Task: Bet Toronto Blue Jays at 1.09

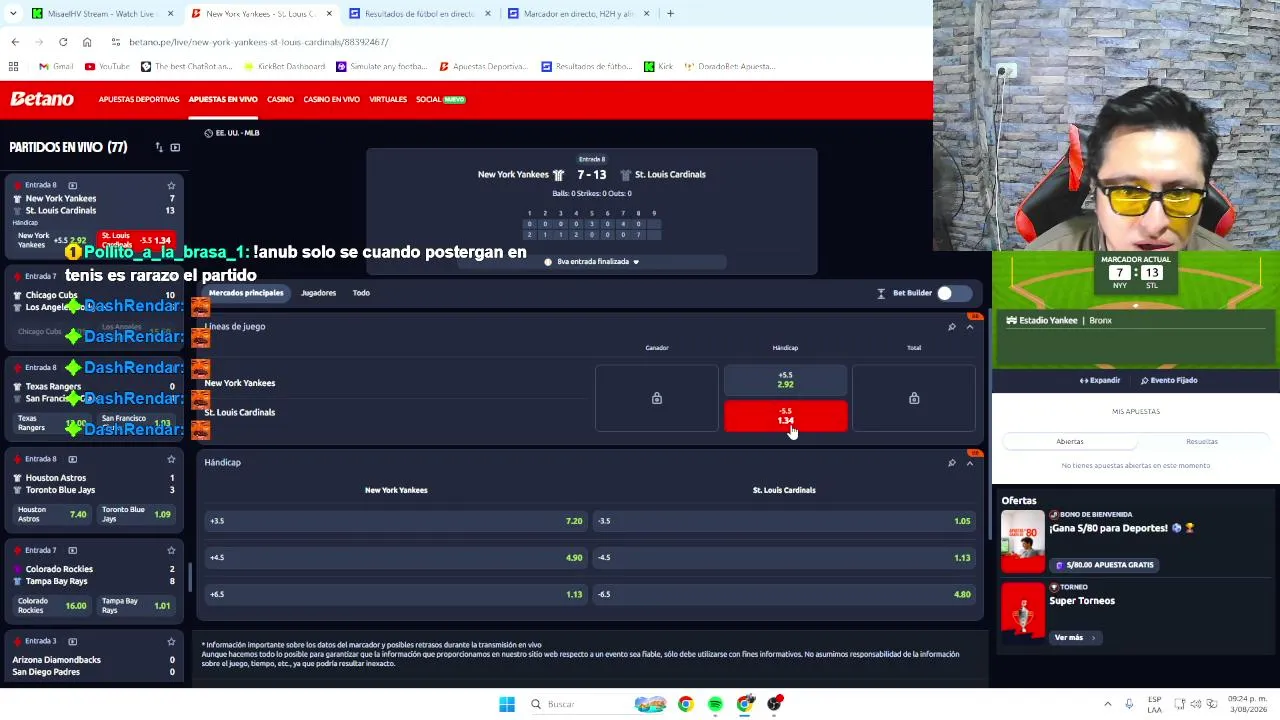Action: [x=137, y=514]
